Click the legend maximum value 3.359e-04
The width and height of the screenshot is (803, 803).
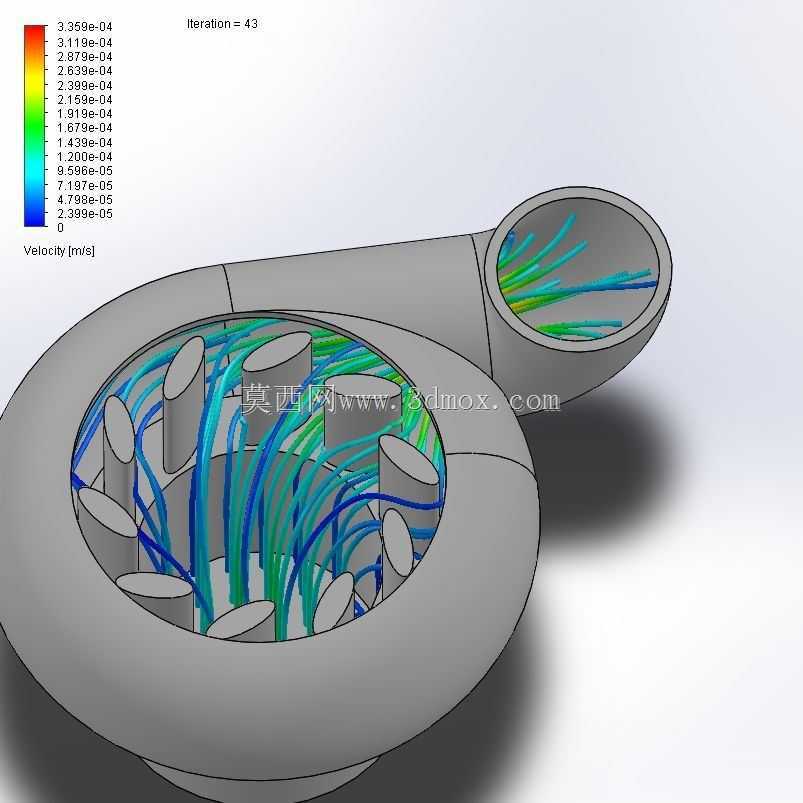pos(84,27)
